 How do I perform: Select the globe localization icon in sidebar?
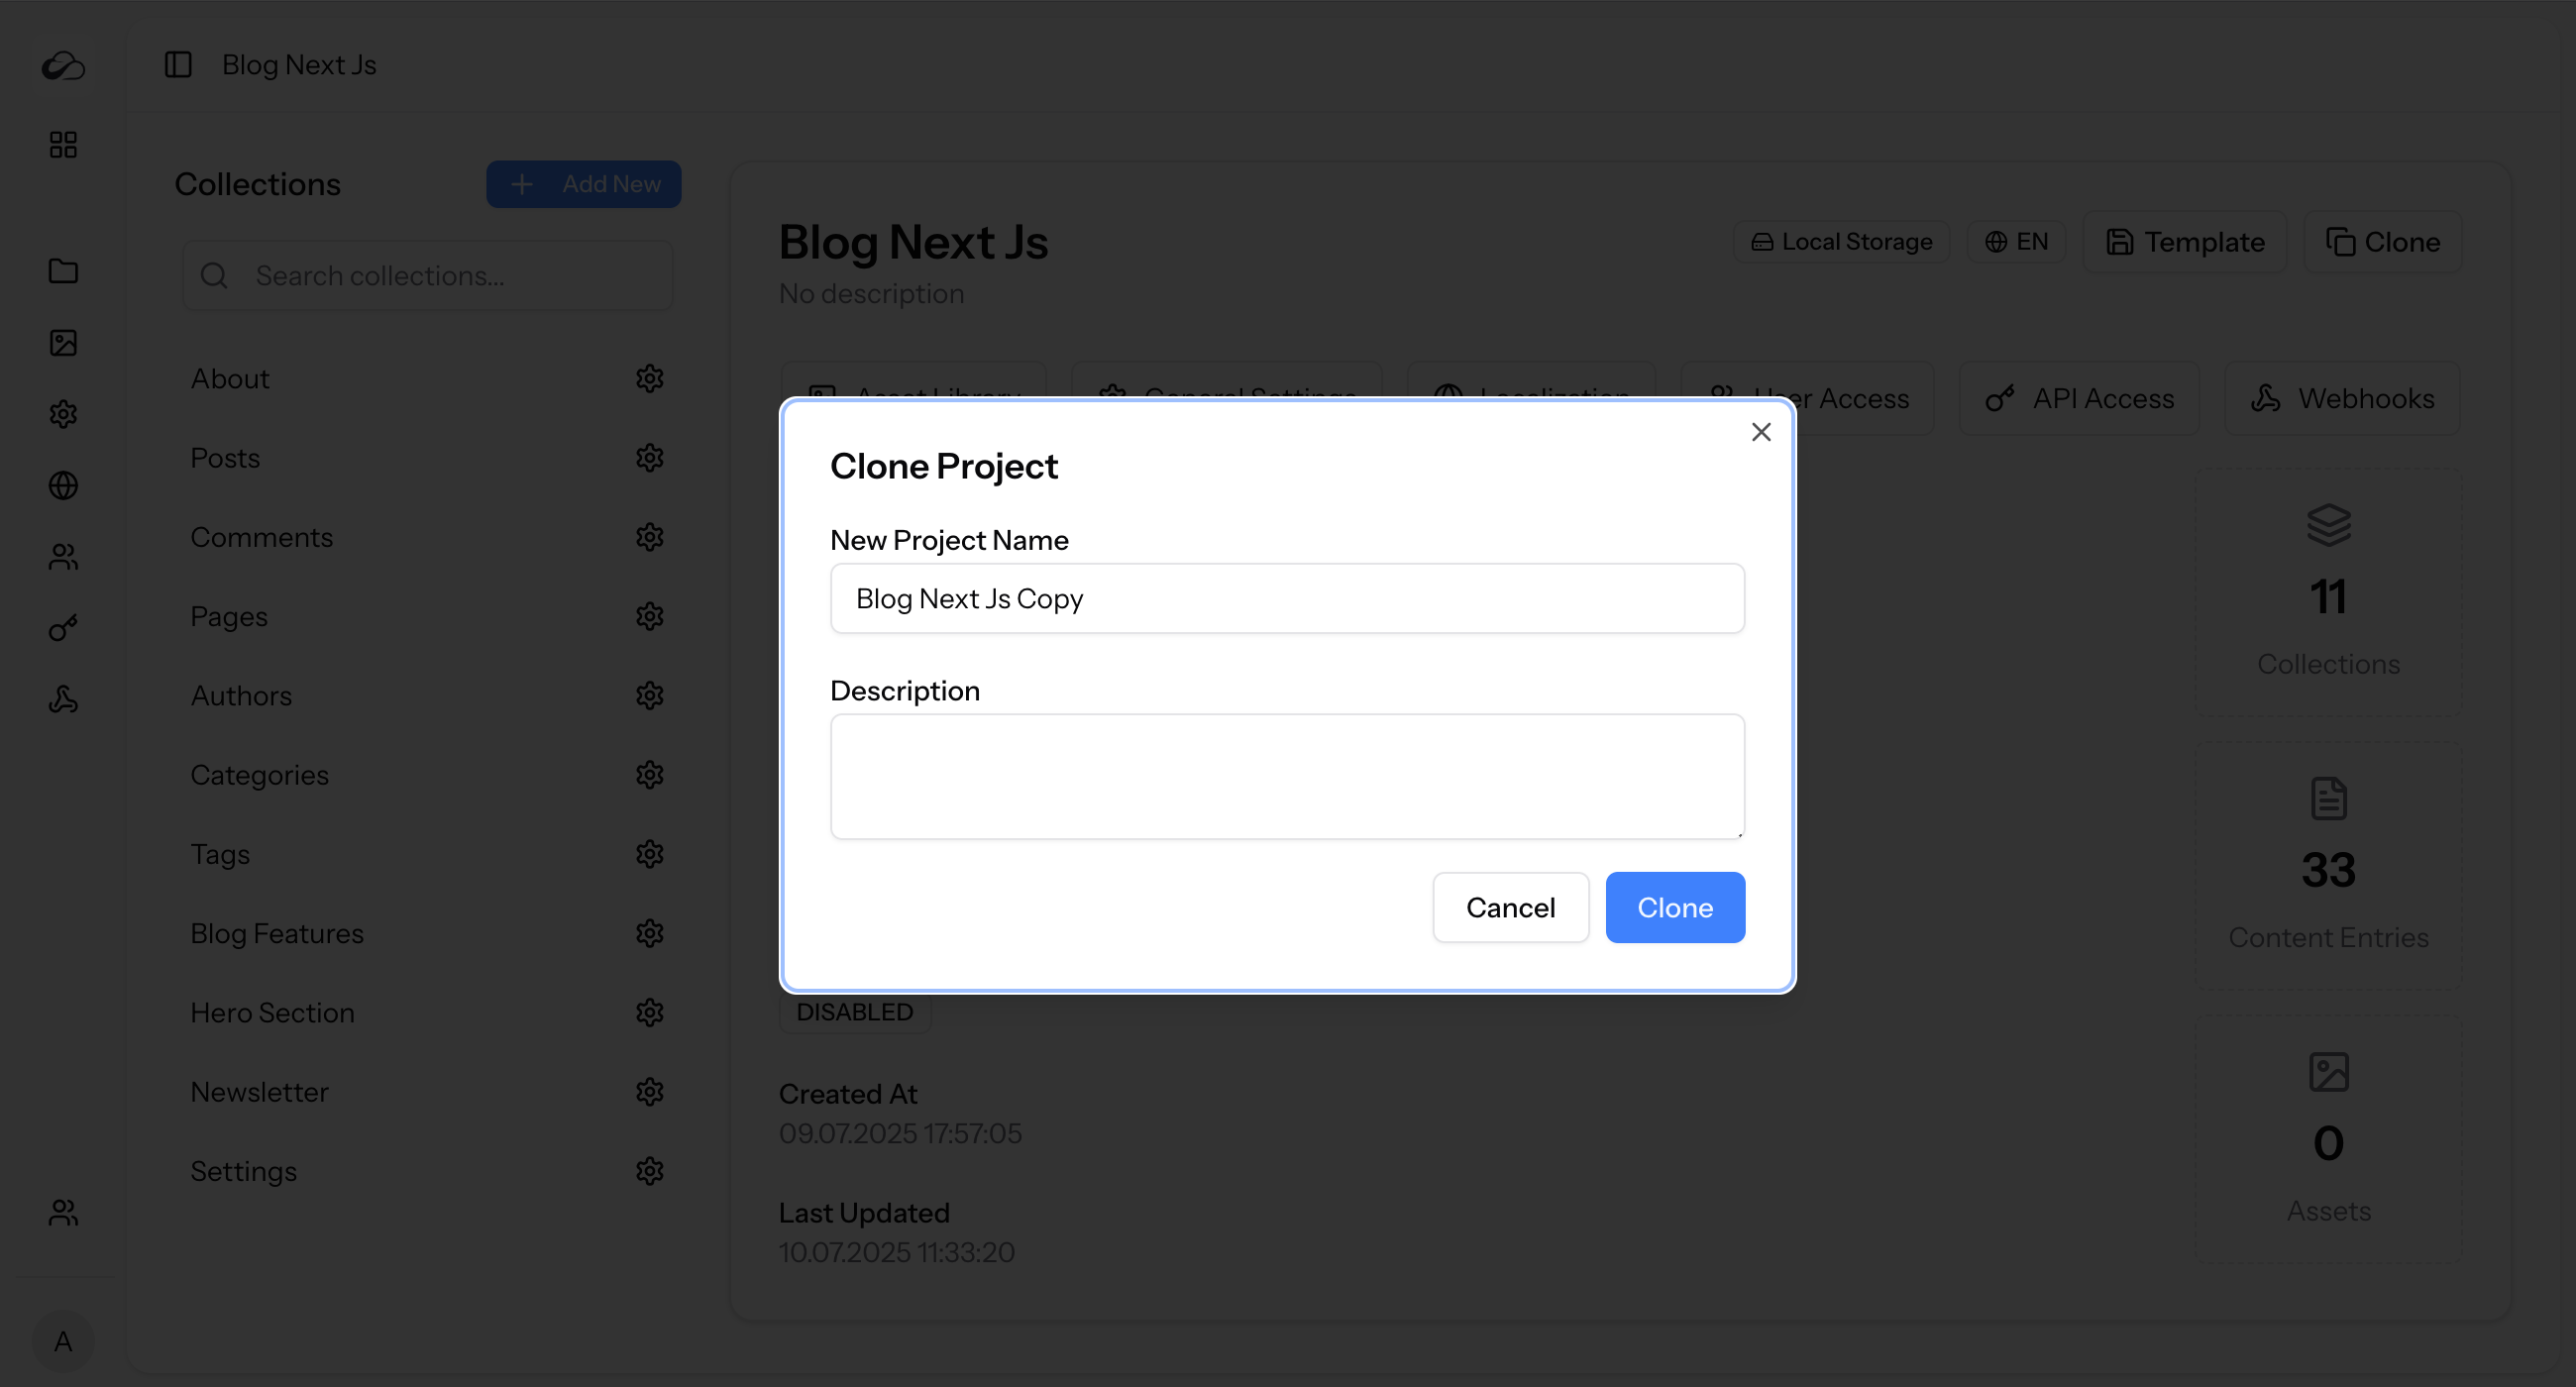coord(63,486)
